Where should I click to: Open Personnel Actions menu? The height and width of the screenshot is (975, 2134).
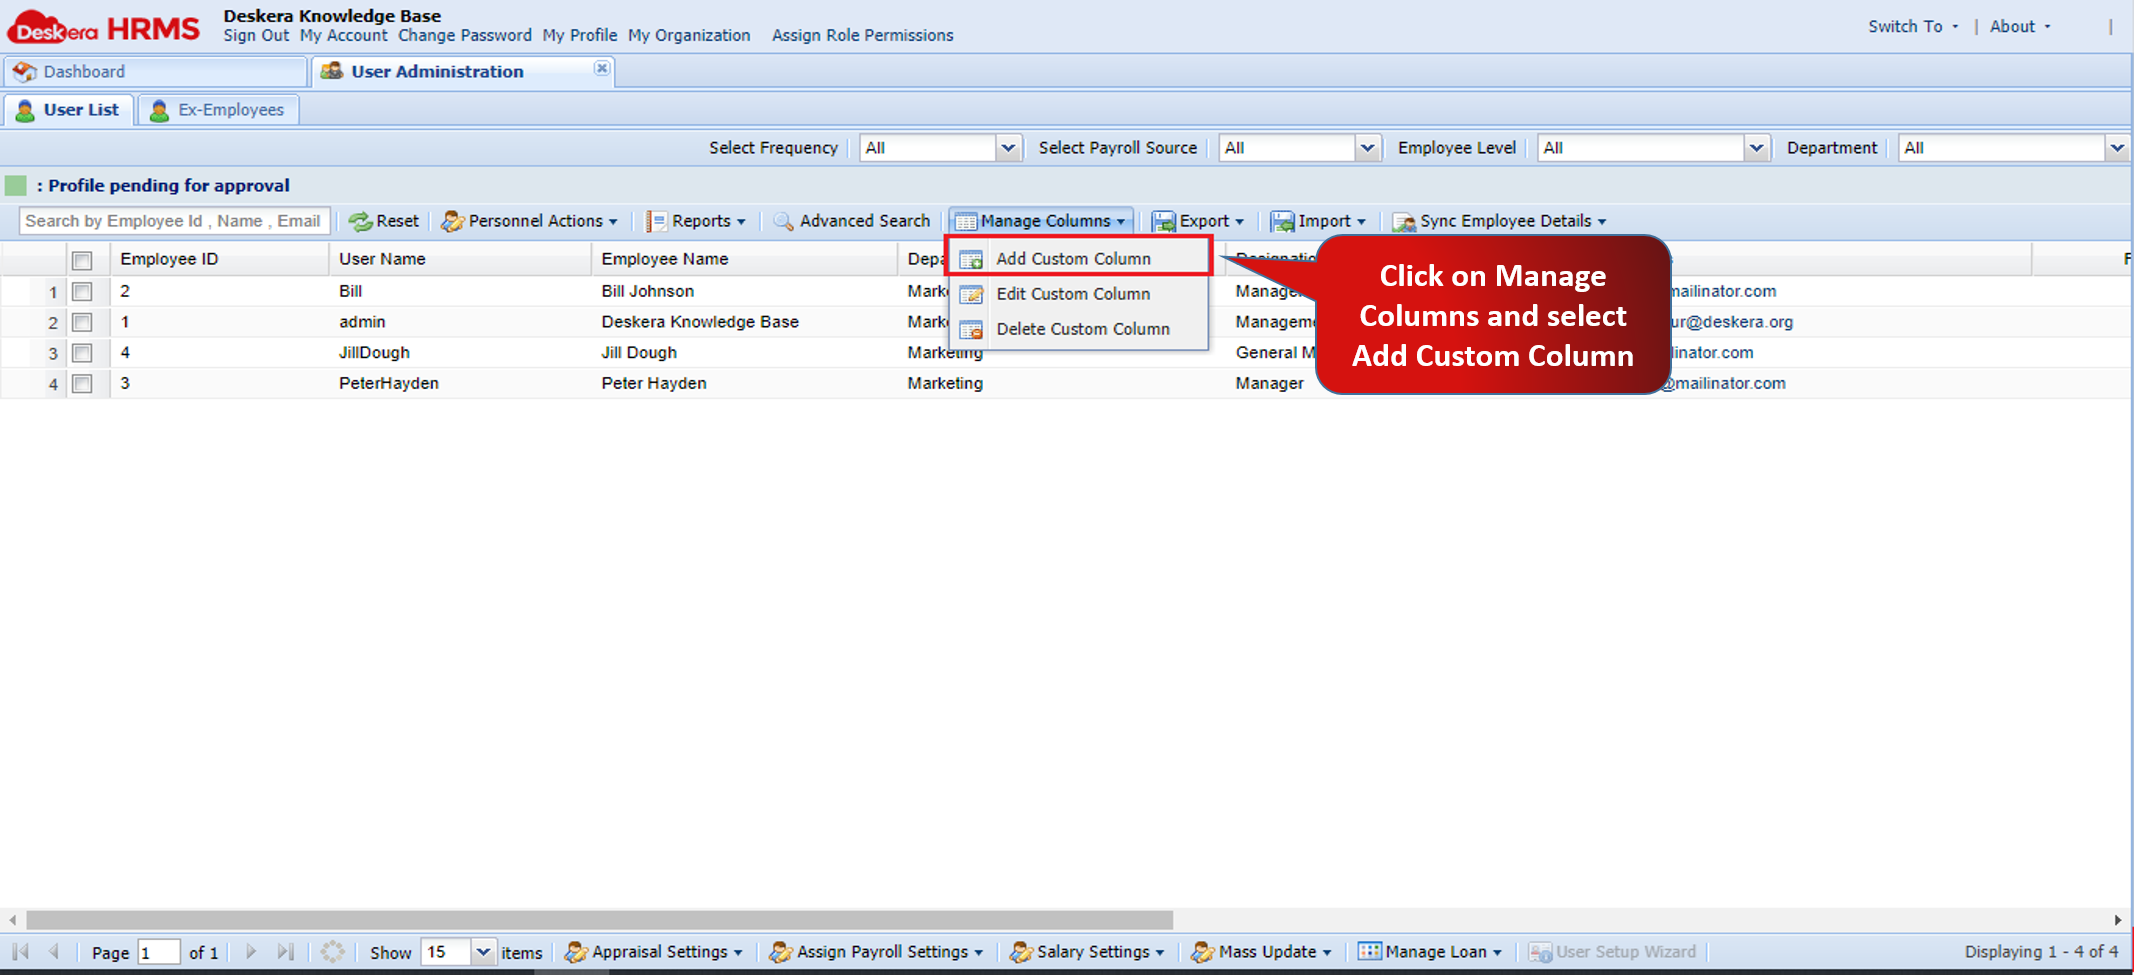tap(530, 221)
